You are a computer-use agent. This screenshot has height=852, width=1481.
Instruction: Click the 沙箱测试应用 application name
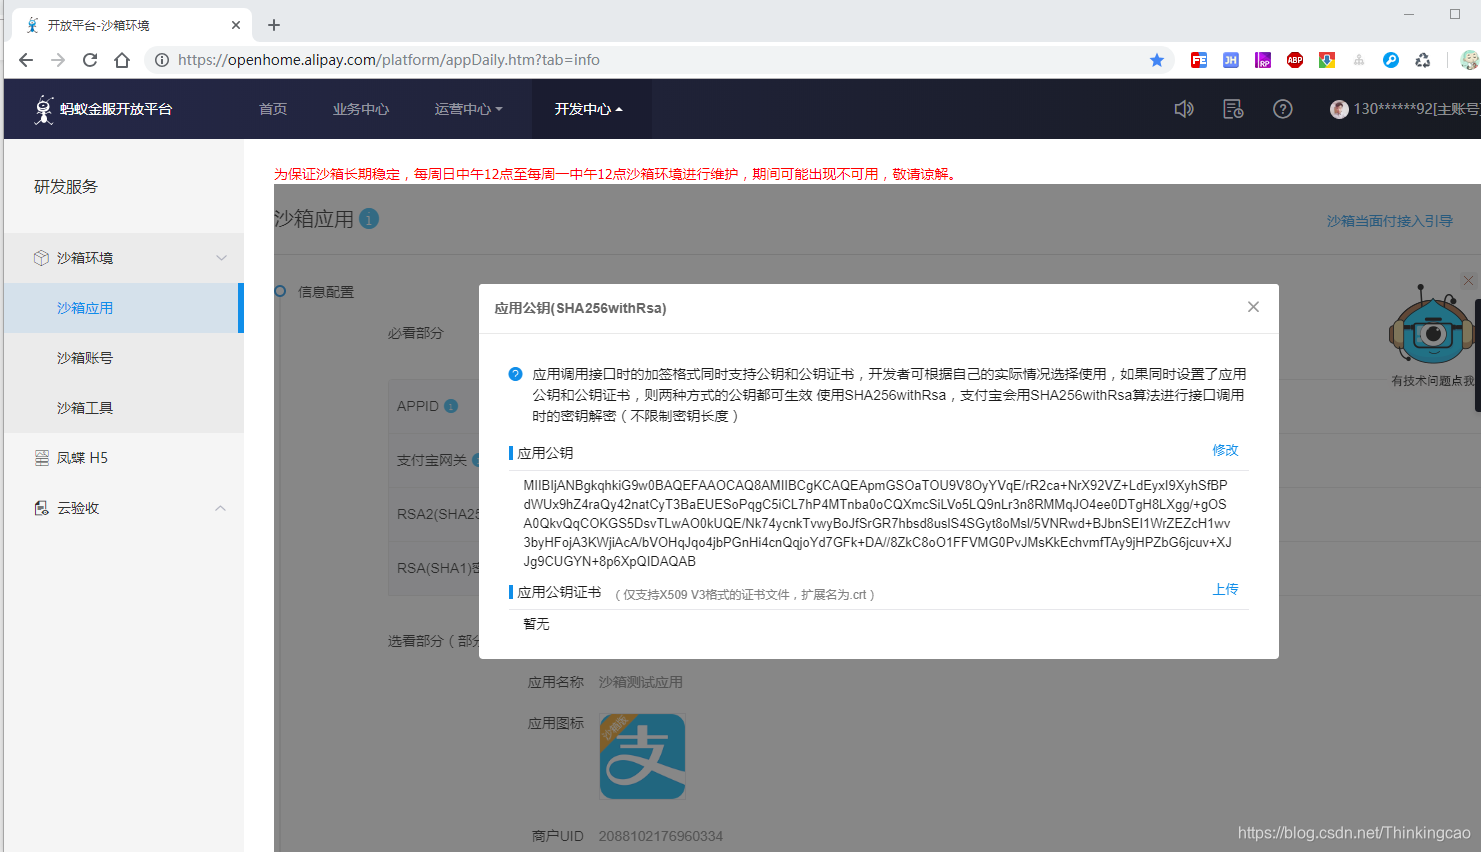pyautogui.click(x=640, y=682)
